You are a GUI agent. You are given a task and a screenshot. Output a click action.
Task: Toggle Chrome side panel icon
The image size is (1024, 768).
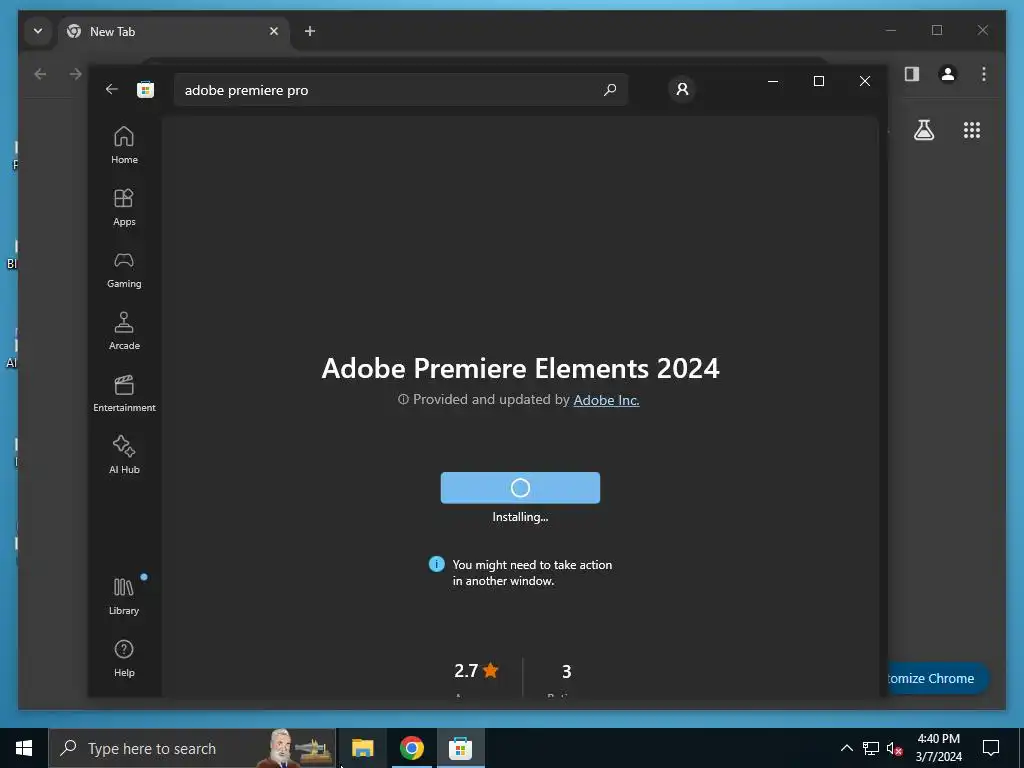(912, 74)
